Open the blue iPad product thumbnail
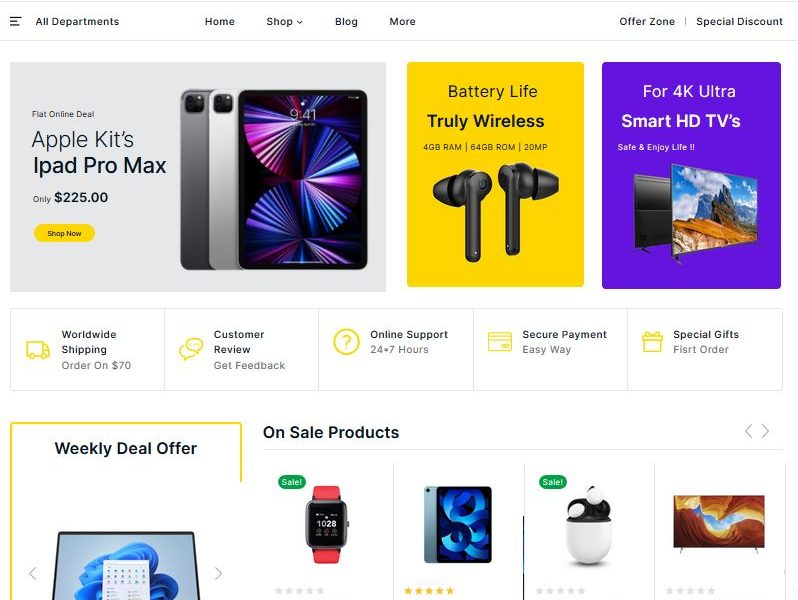Screen dimensions: 798x600 (x=458, y=524)
